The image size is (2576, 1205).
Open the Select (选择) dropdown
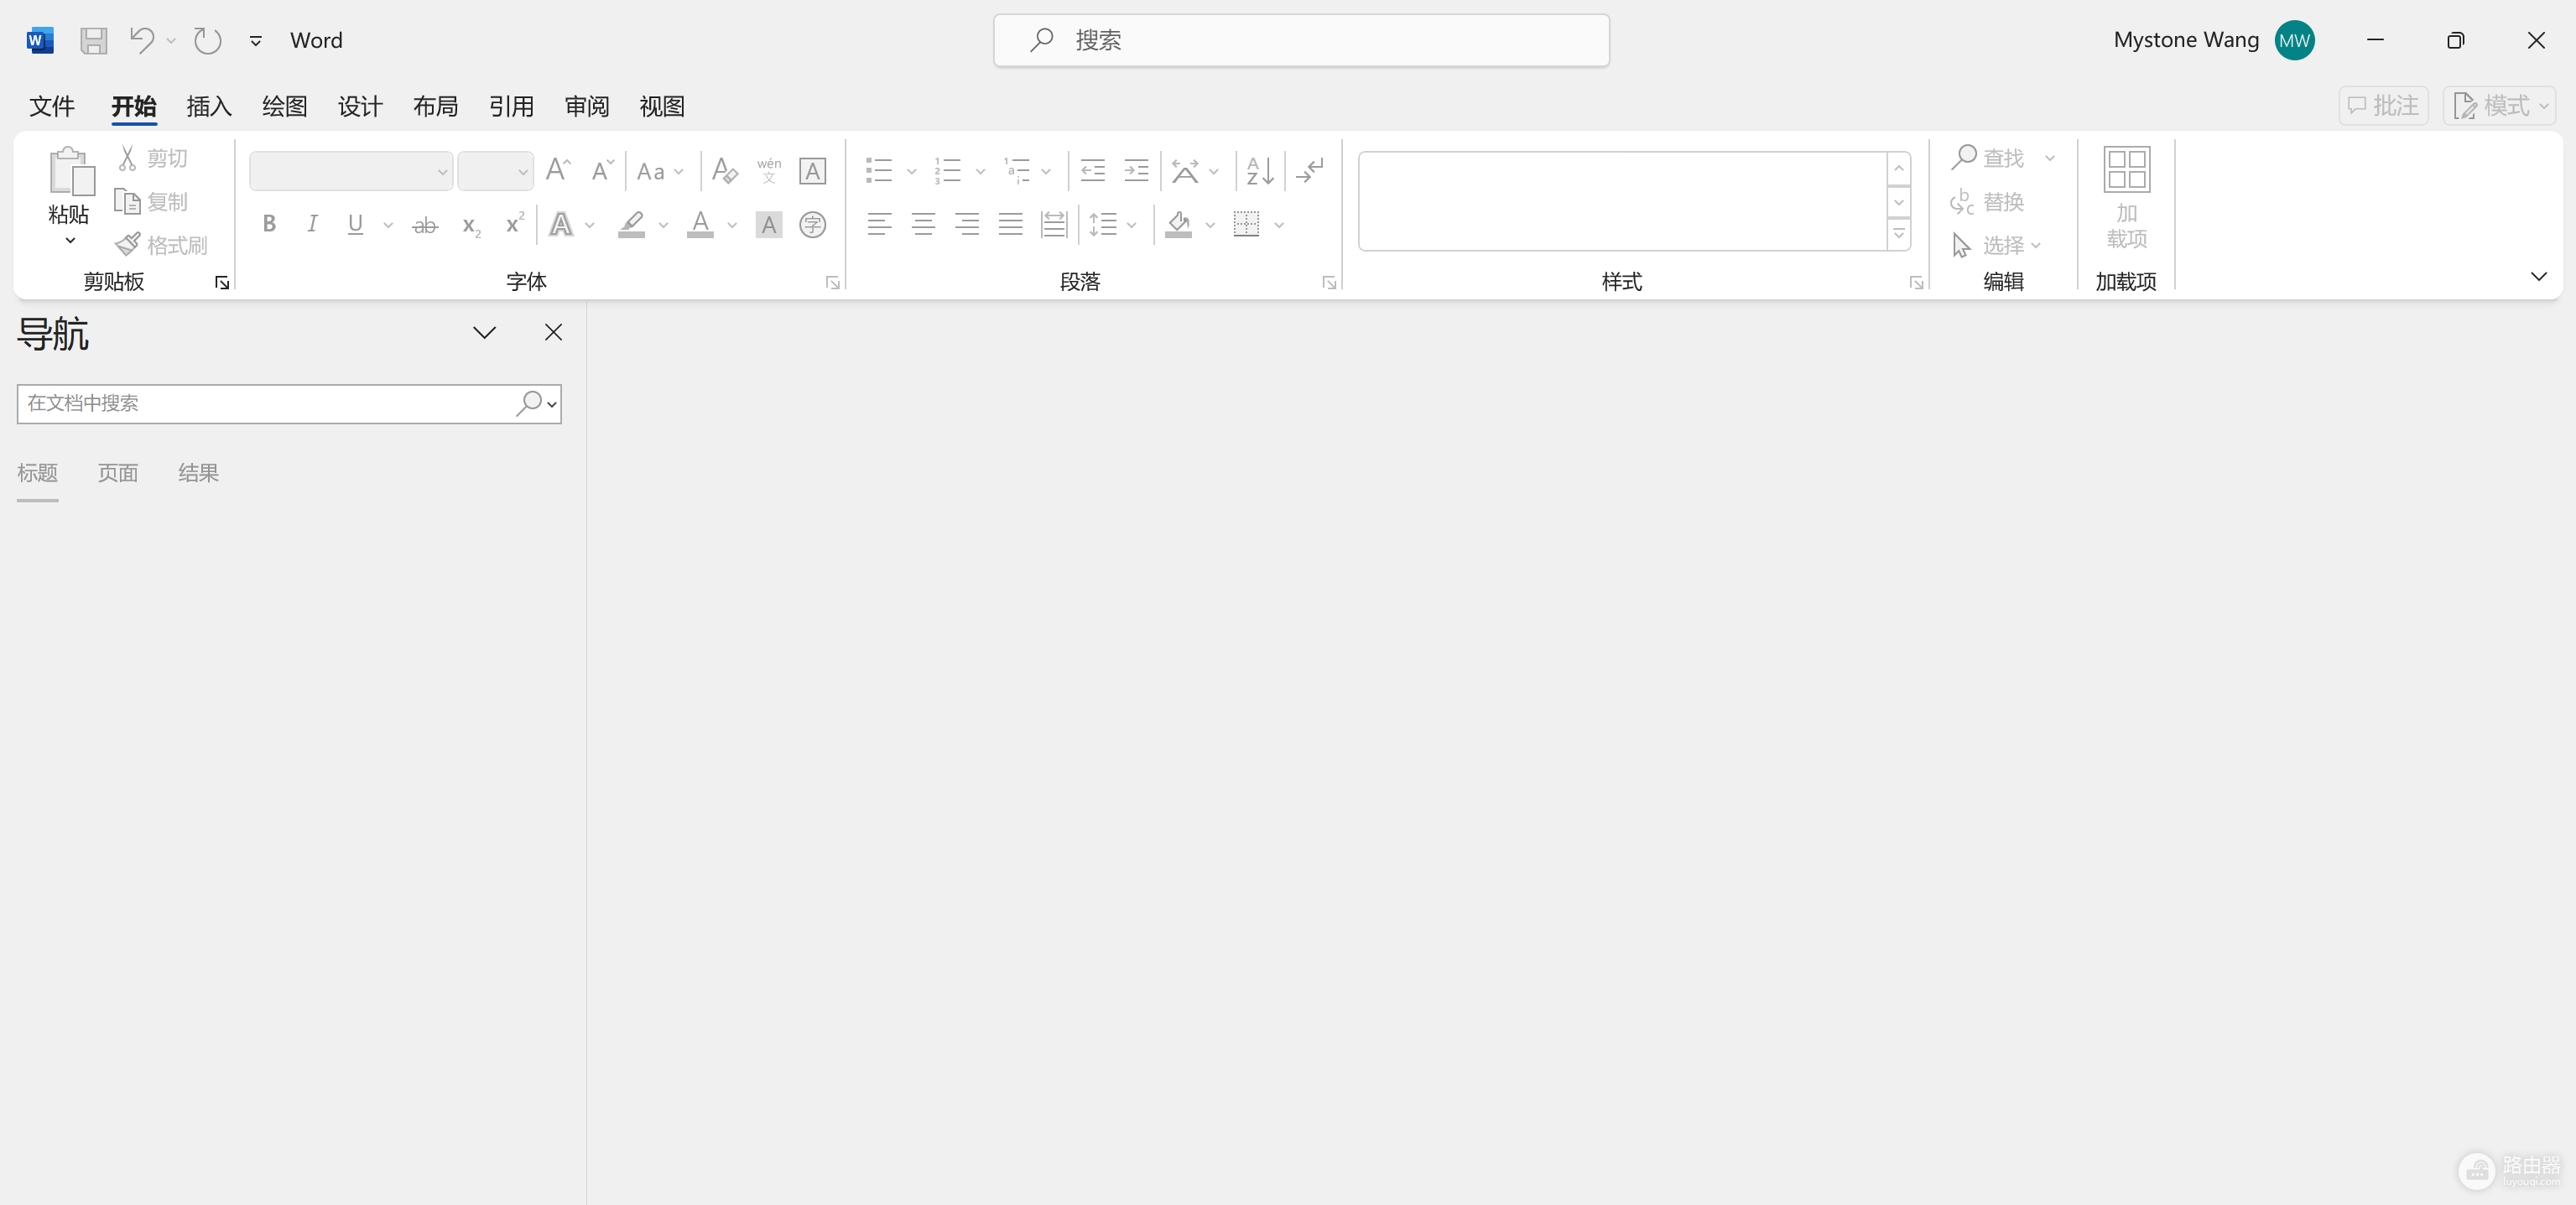click(x=1997, y=245)
